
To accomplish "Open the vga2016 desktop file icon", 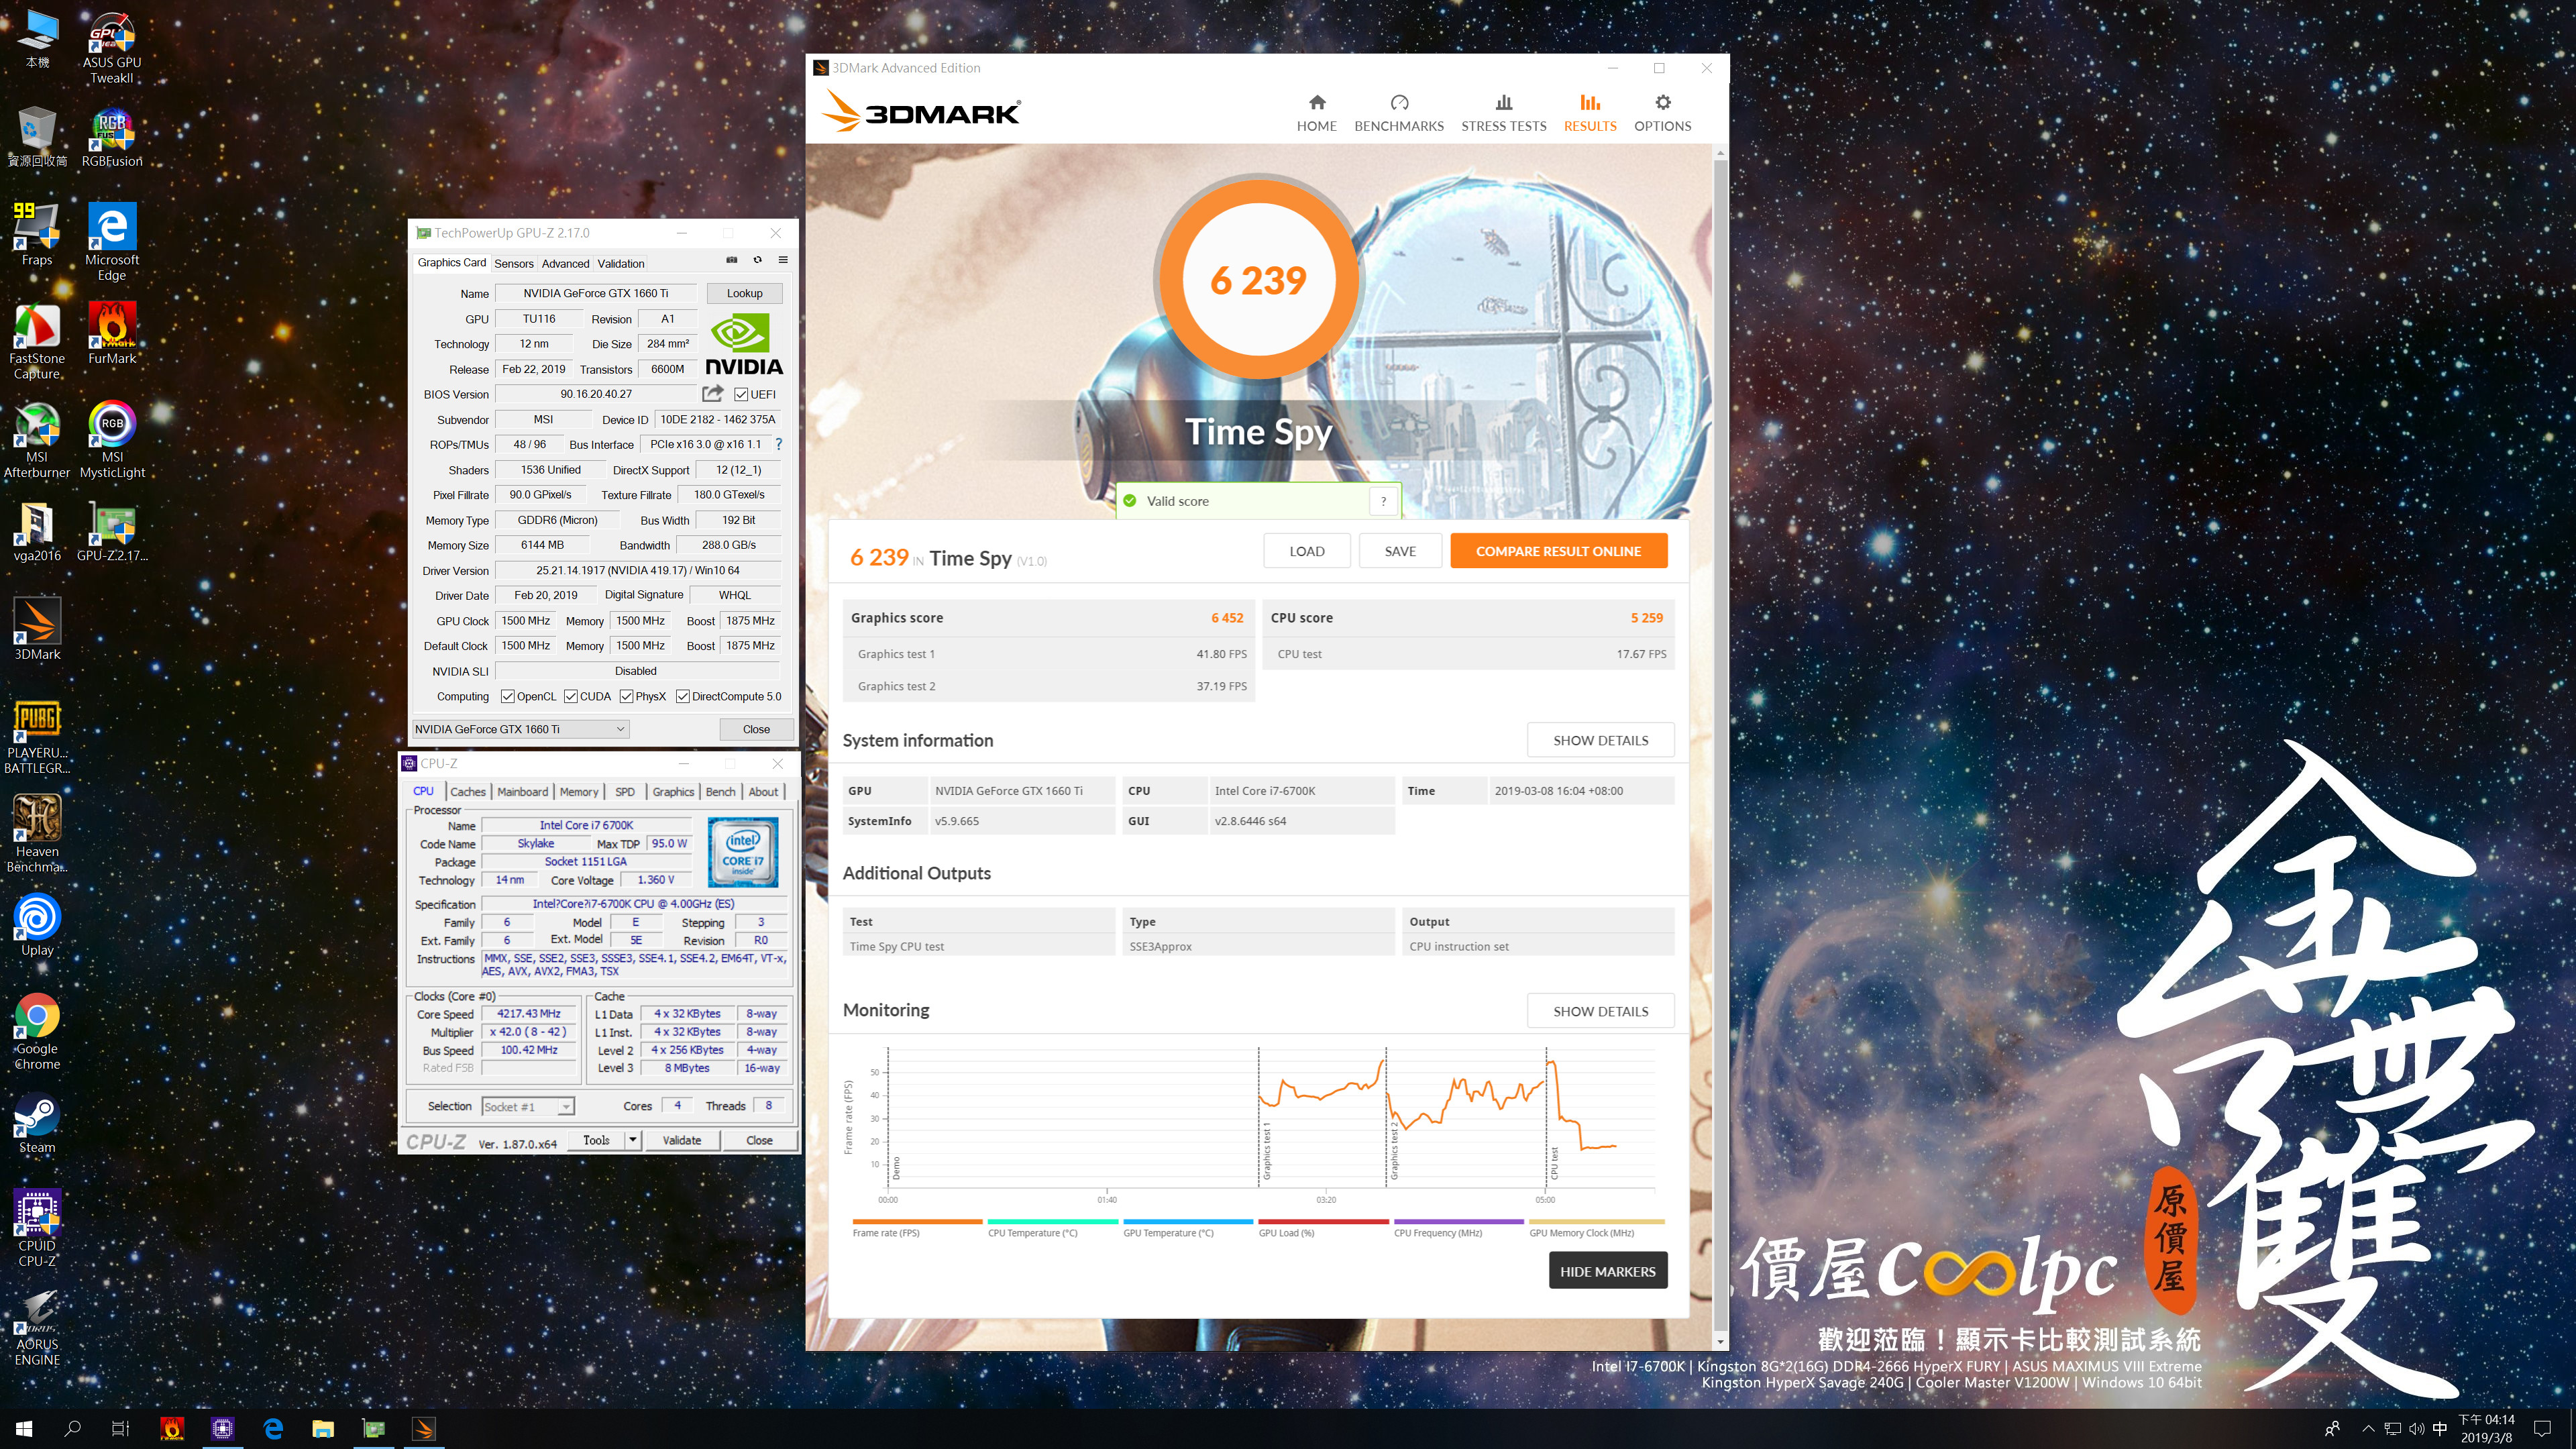I will (x=37, y=531).
